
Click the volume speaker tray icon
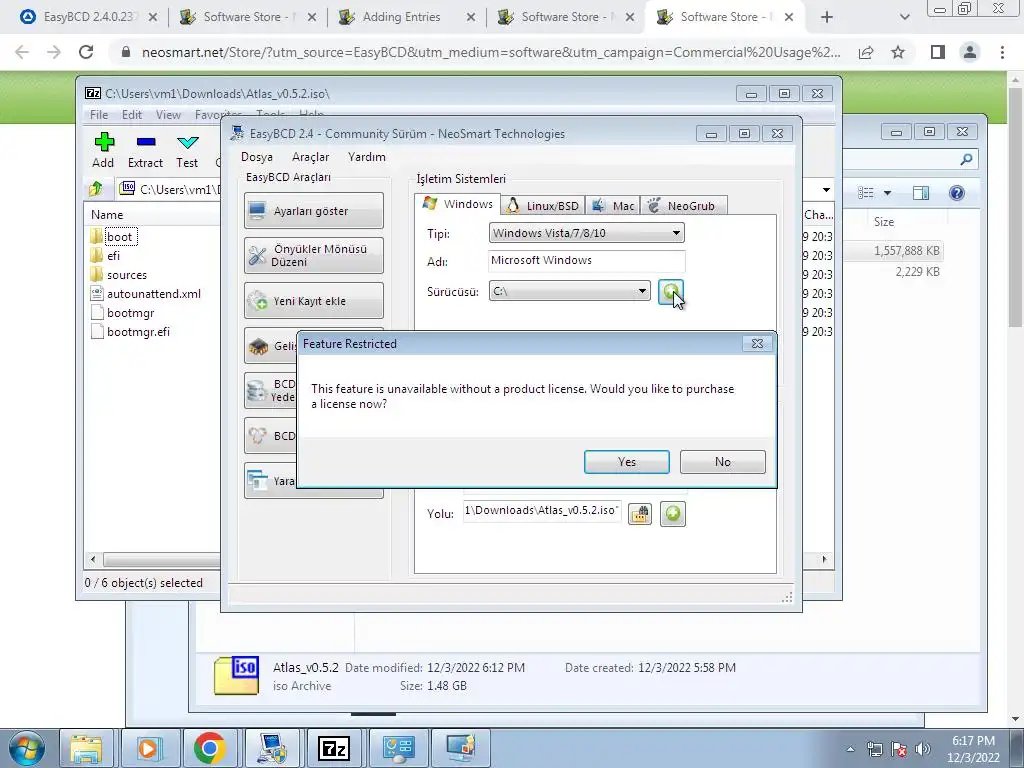pos(923,749)
